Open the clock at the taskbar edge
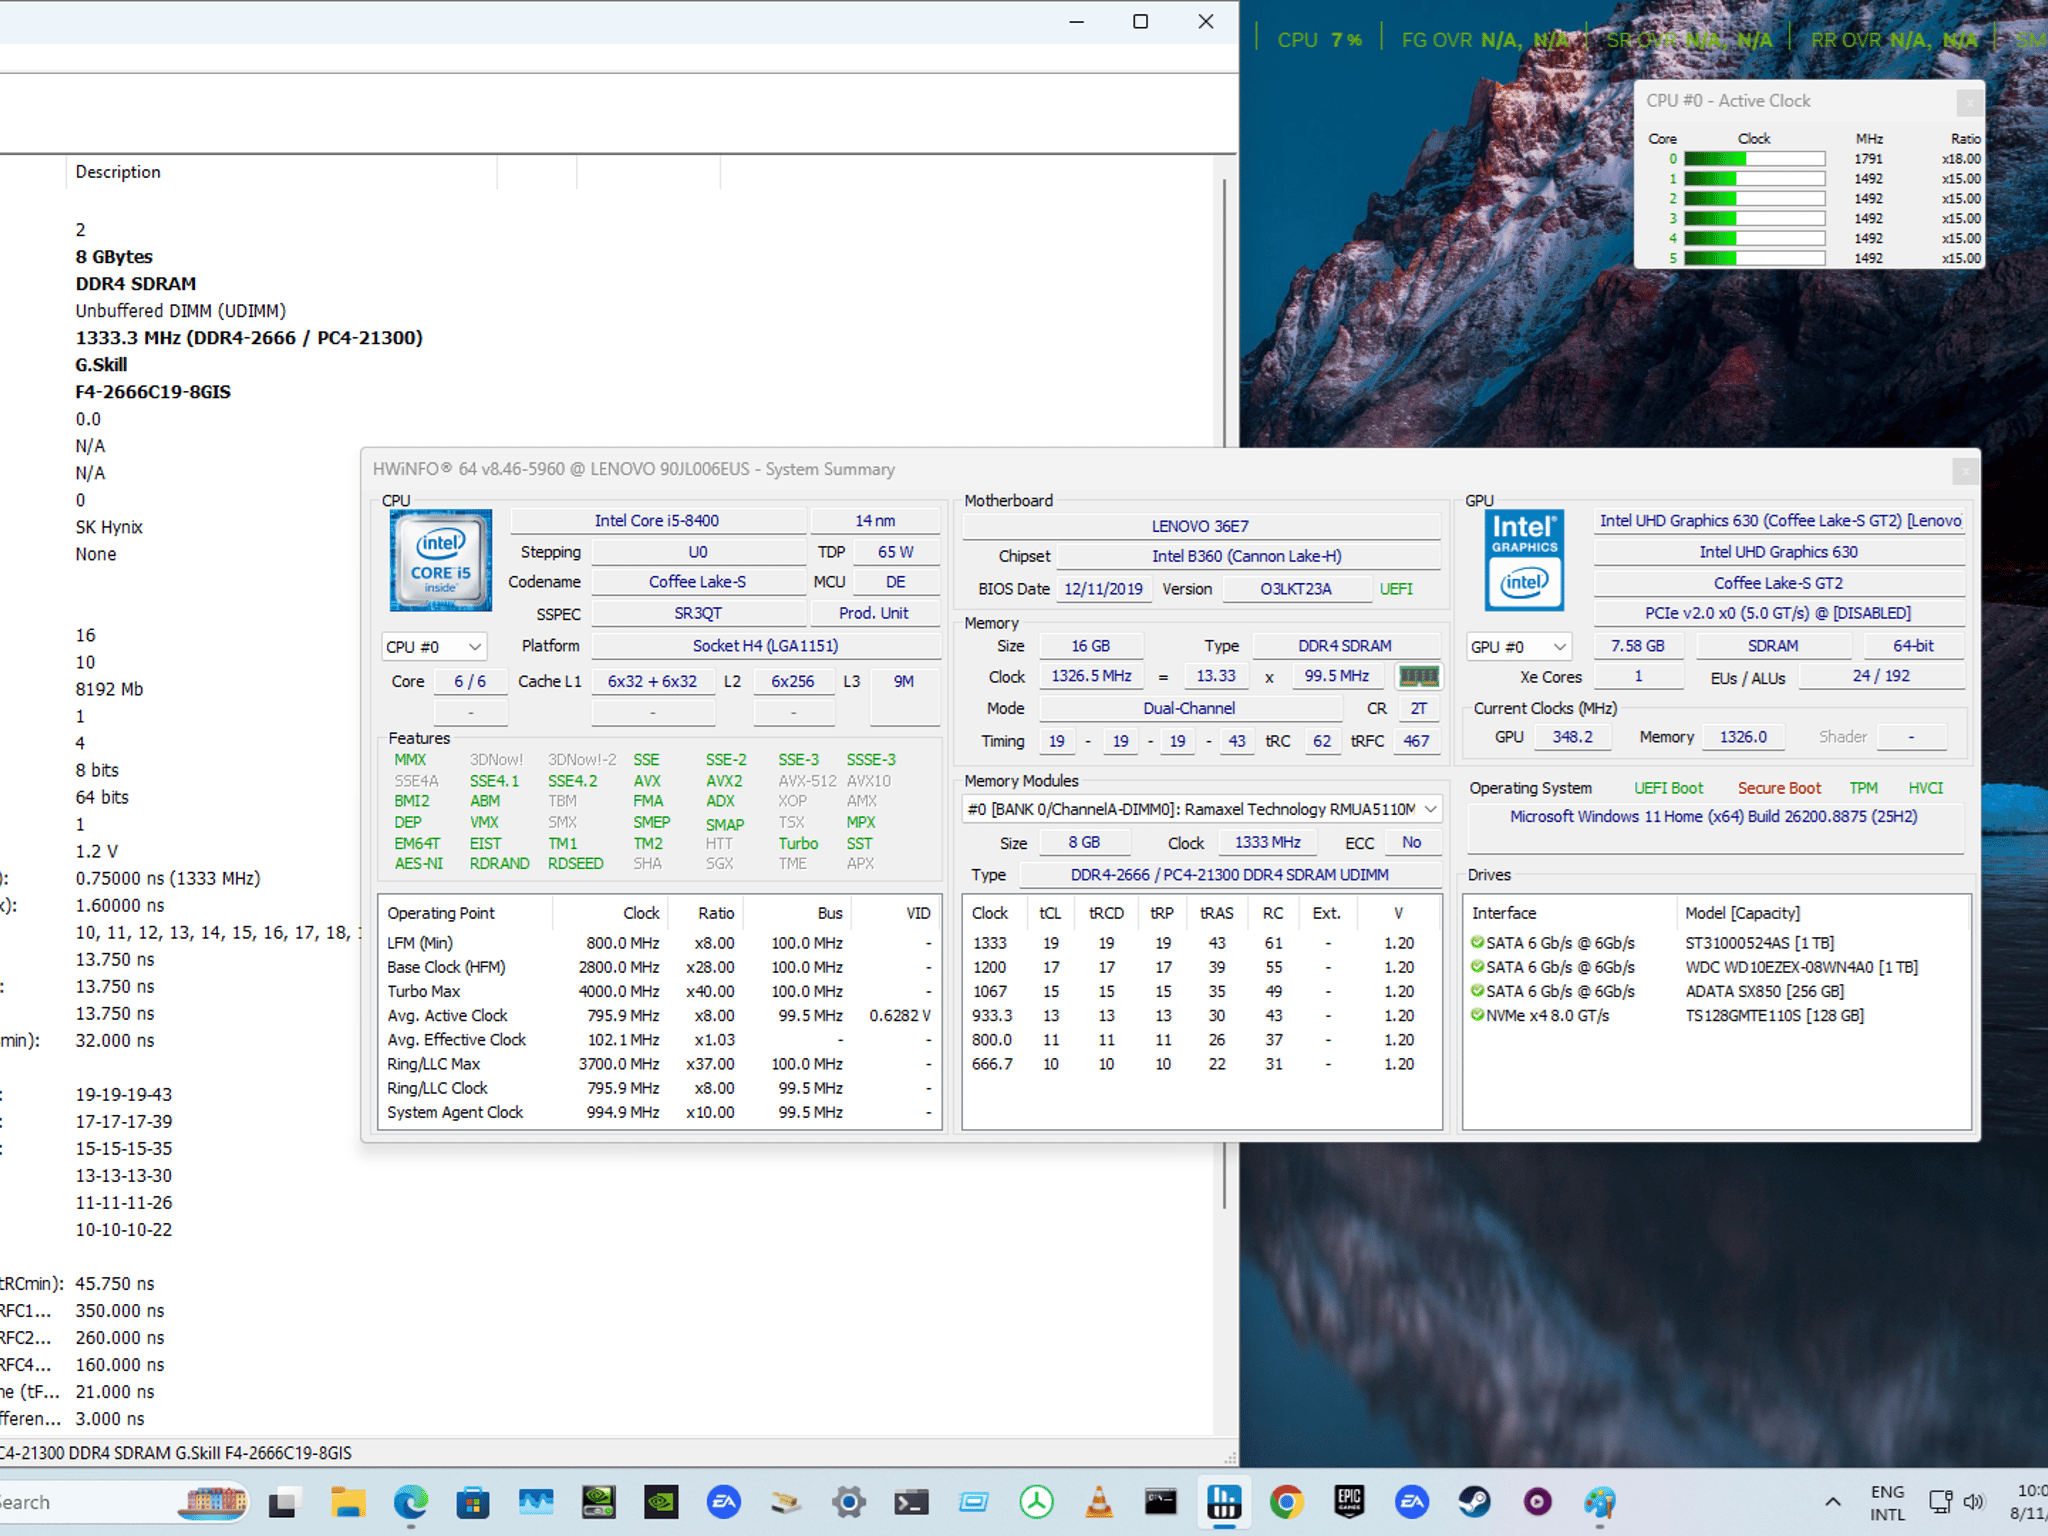Viewport: 2048px width, 1536px height. (2030, 1502)
